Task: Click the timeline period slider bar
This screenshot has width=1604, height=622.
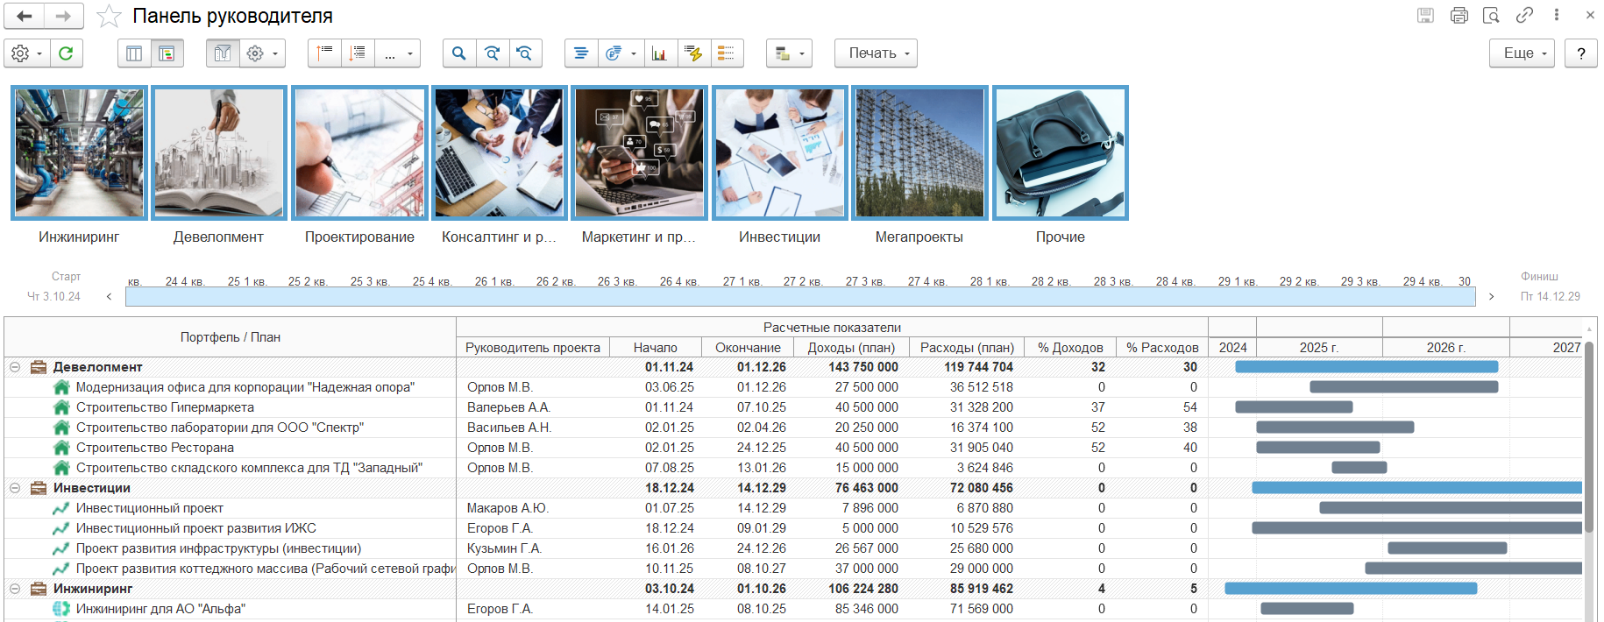Action: pyautogui.click(x=799, y=296)
